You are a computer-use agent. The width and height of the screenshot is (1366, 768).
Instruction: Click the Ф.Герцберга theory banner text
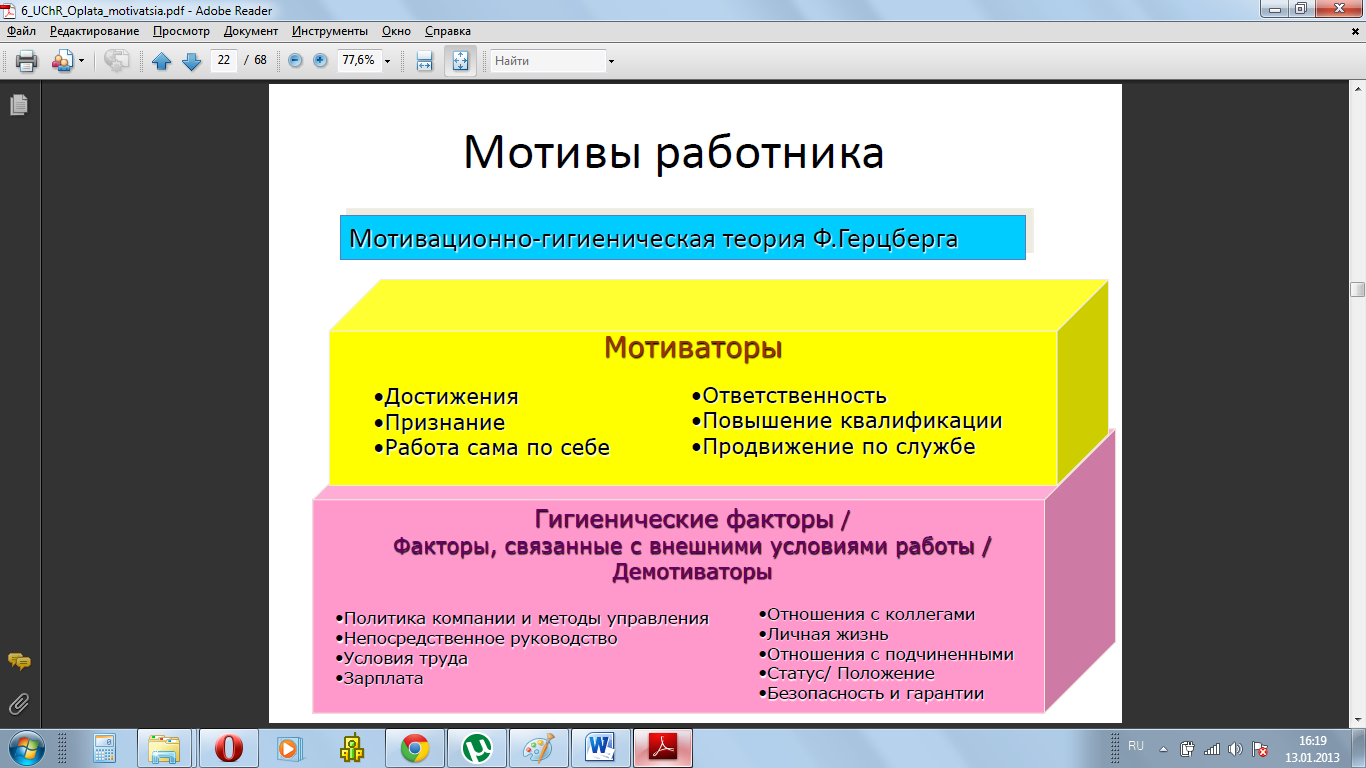654,239
